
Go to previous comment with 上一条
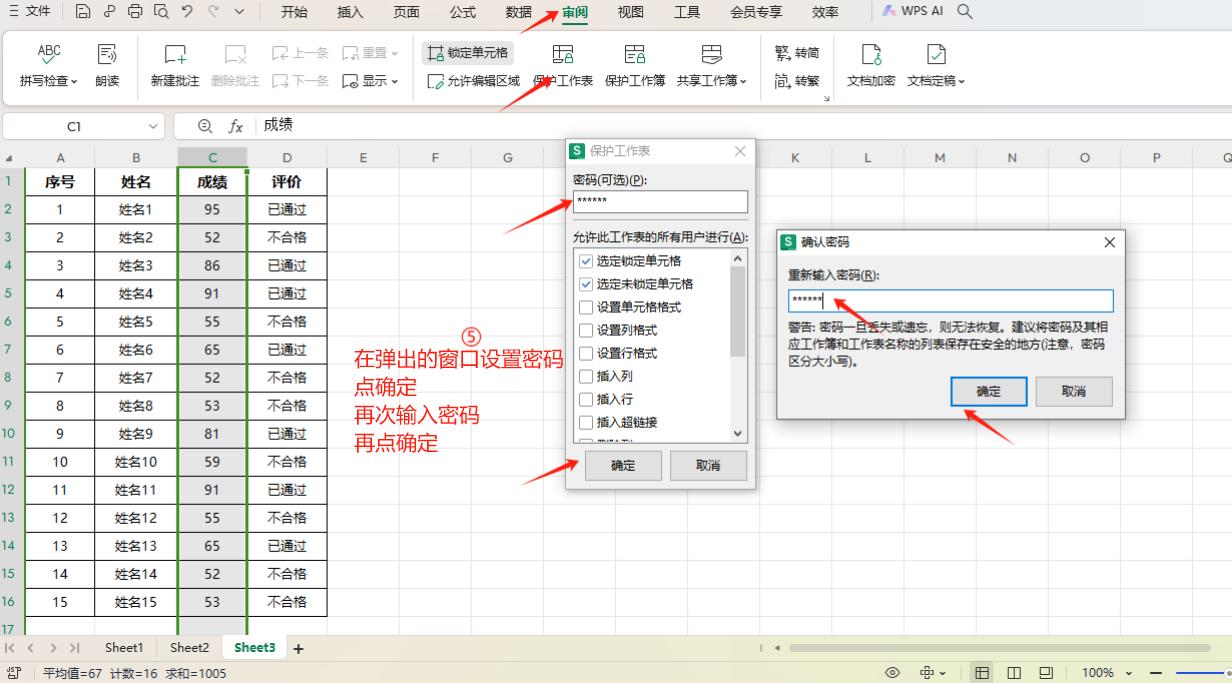[x=300, y=53]
